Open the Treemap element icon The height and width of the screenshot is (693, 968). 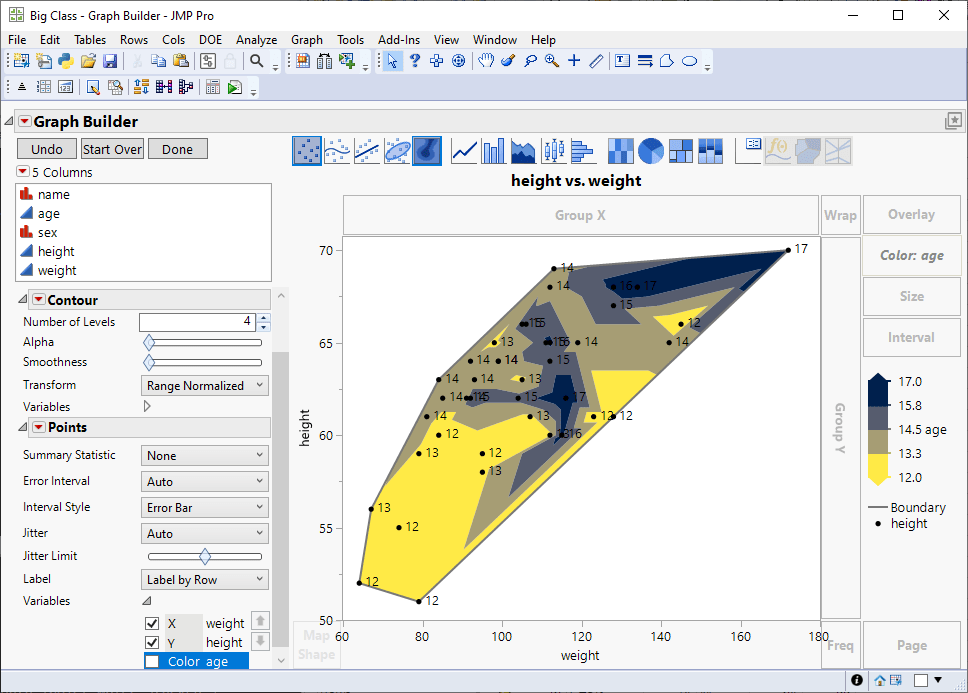click(x=681, y=150)
